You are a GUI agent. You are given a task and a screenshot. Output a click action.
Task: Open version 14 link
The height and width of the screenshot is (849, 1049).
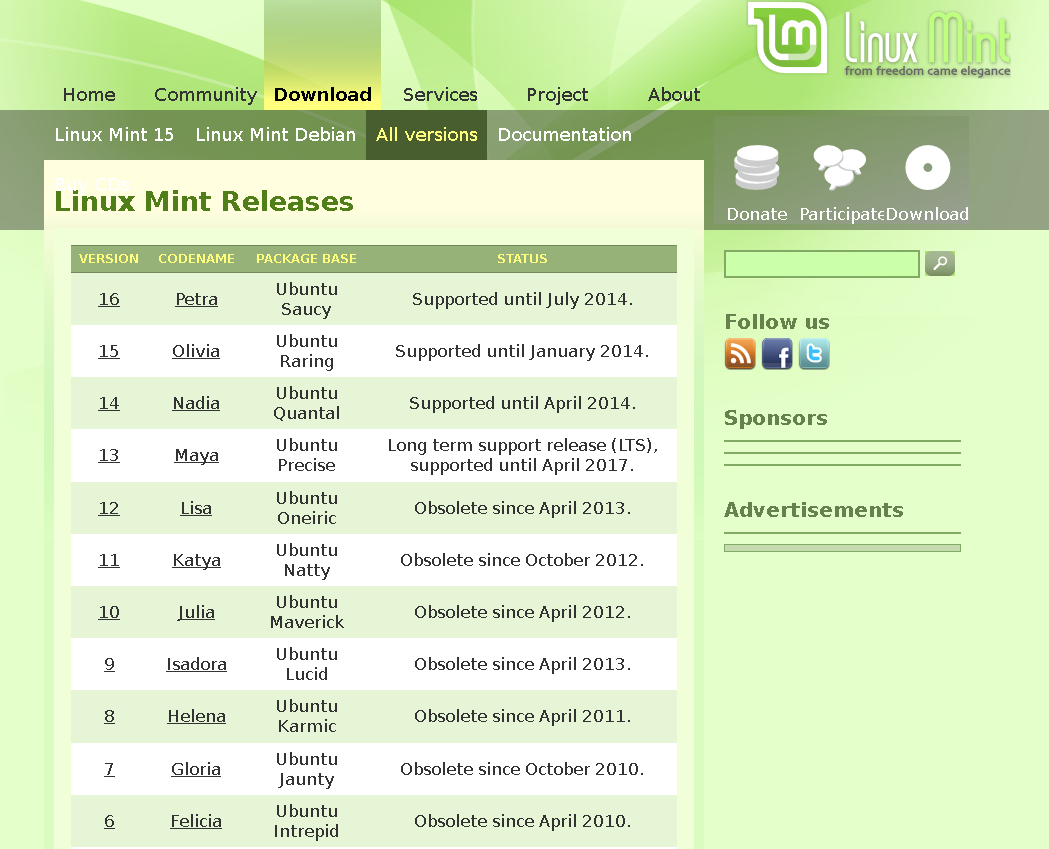tap(109, 403)
